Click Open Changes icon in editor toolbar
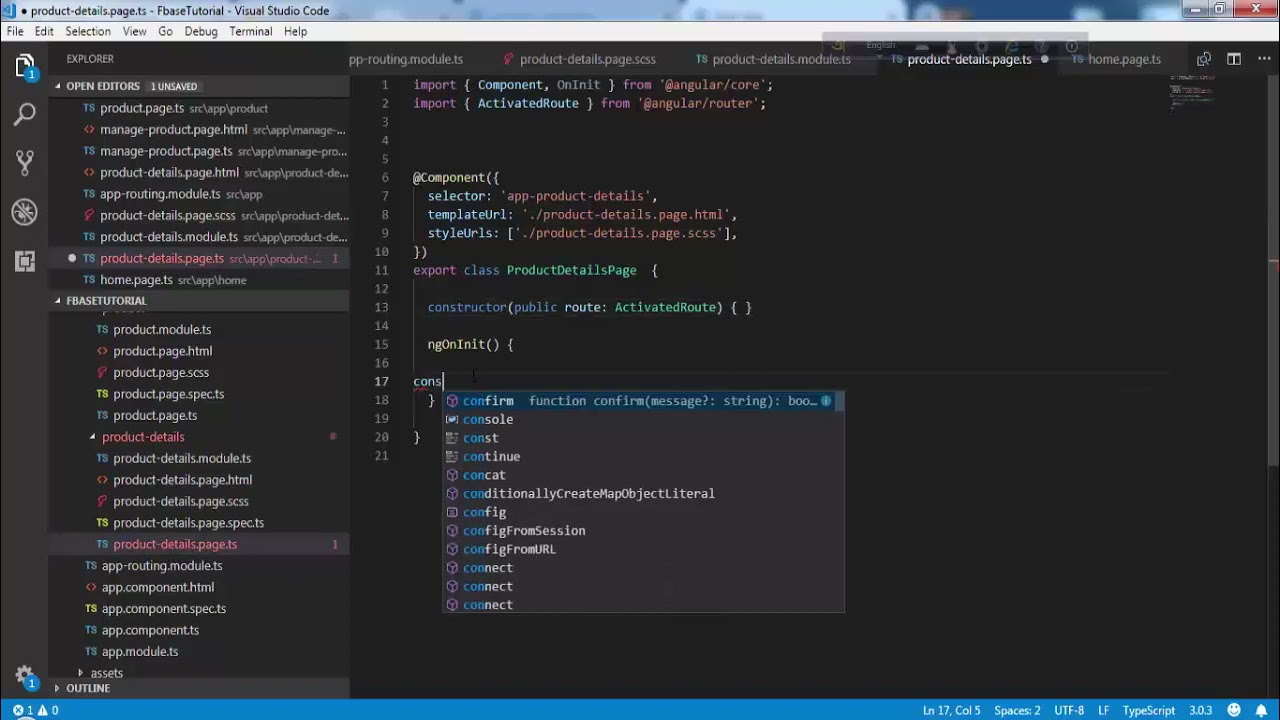The width and height of the screenshot is (1280, 720). (x=1204, y=59)
